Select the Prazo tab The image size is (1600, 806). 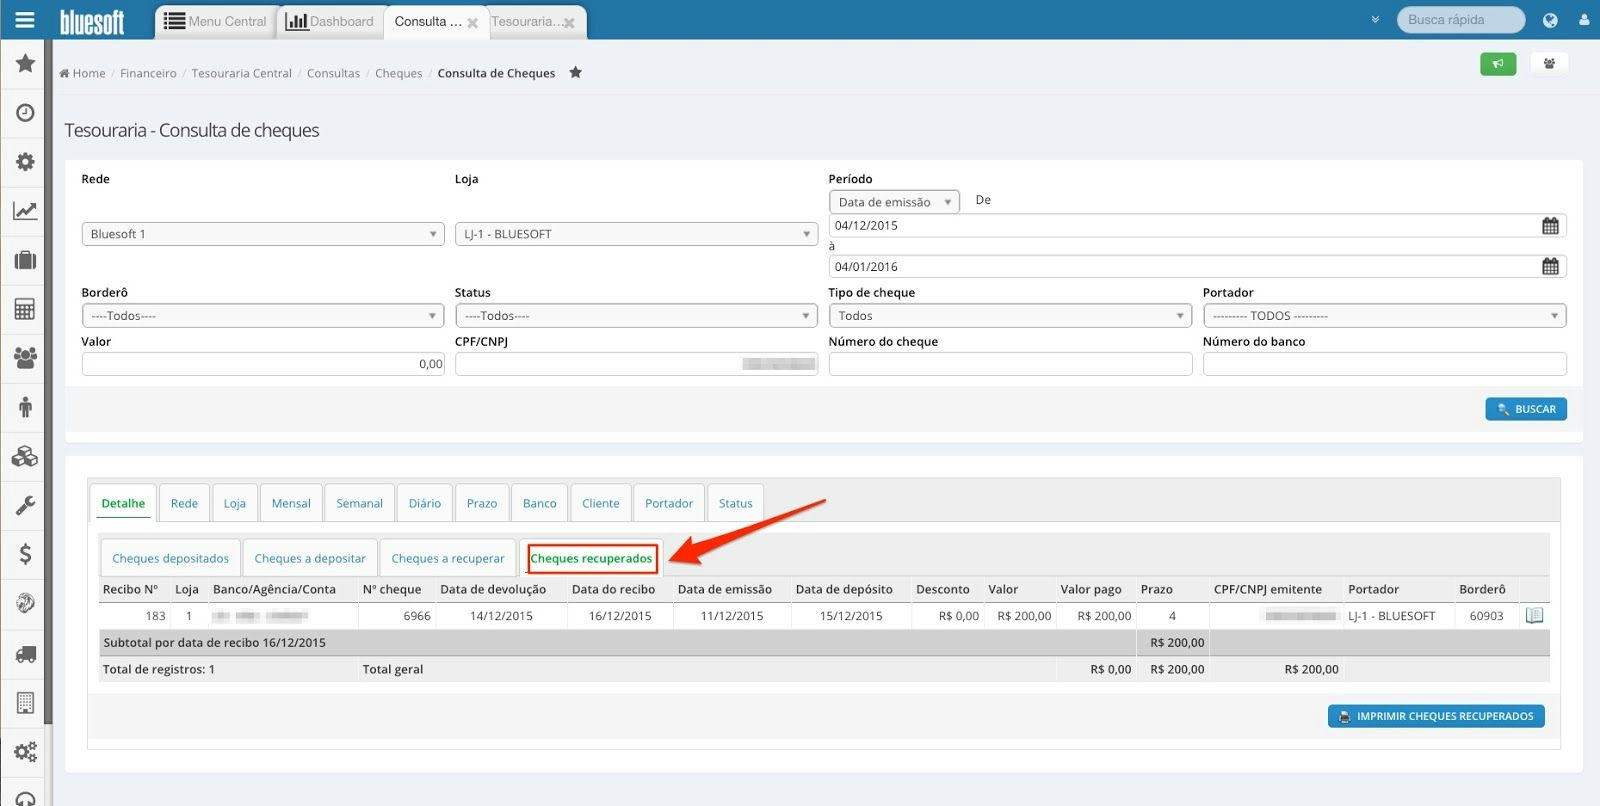(482, 503)
